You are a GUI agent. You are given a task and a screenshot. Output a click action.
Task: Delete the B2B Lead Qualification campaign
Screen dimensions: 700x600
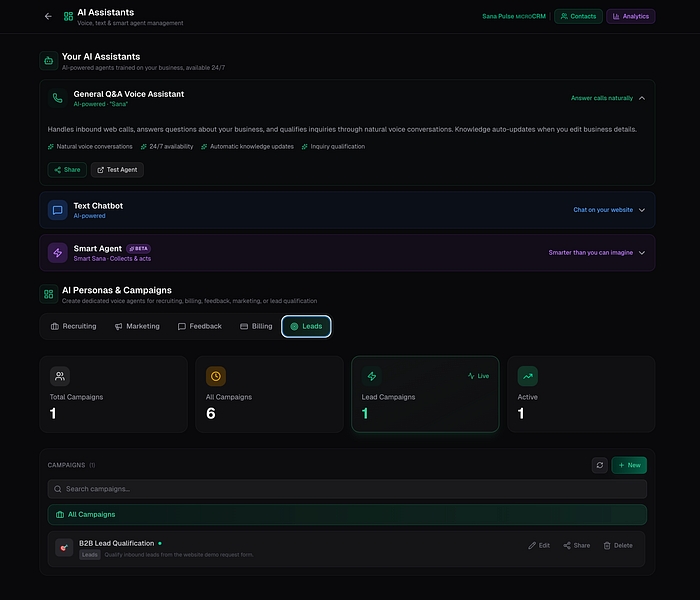(618, 546)
